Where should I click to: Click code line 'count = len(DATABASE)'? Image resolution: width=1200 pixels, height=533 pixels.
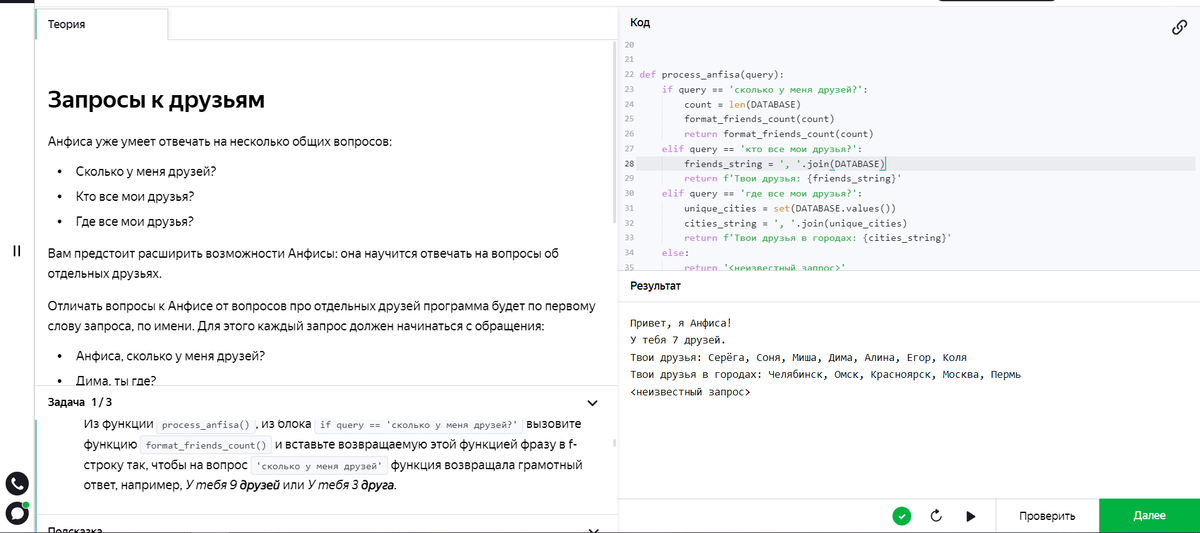pos(742,104)
